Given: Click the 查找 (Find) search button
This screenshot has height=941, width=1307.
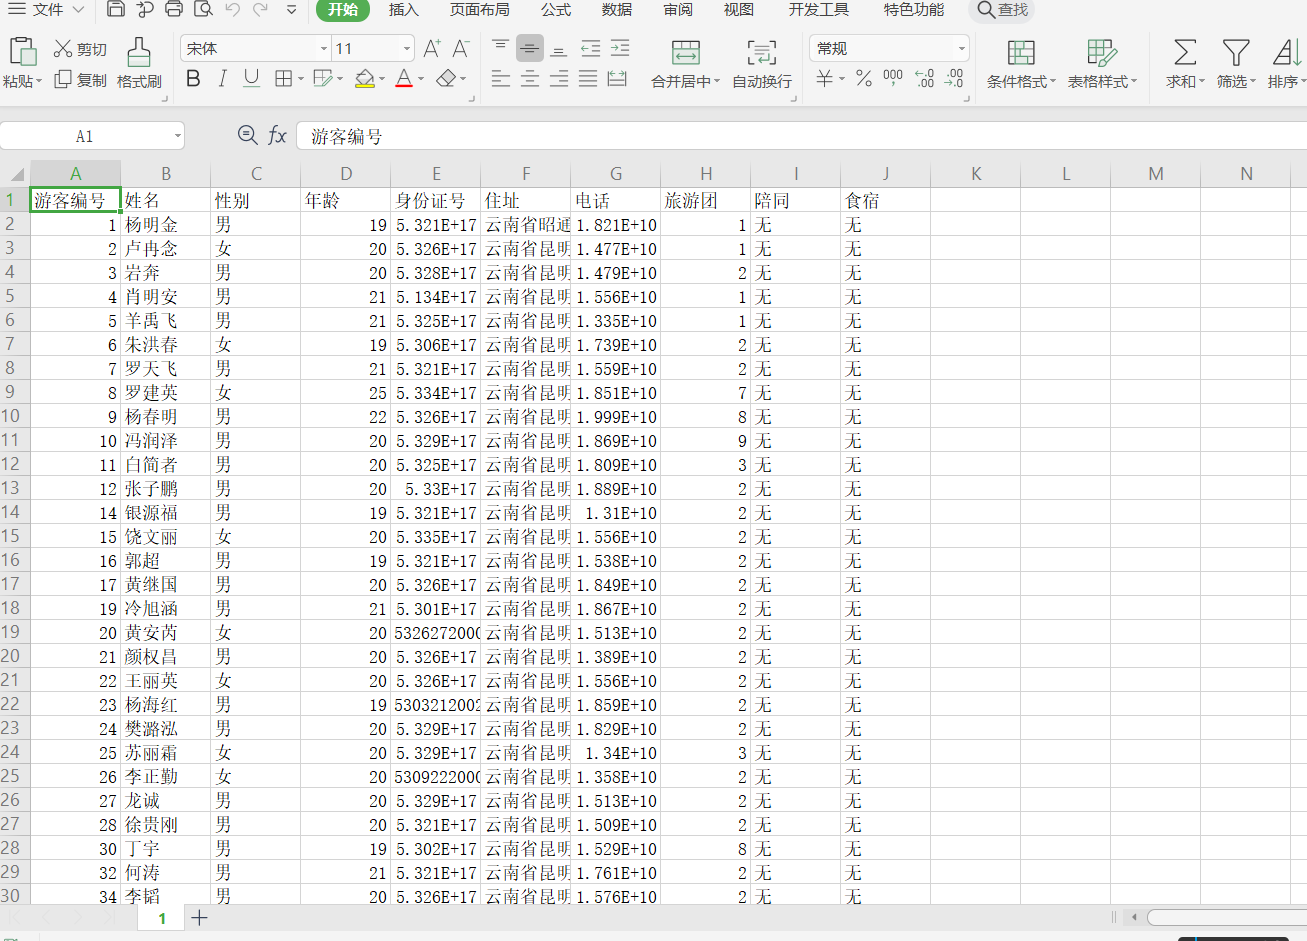Looking at the screenshot, I should click(x=1003, y=10).
